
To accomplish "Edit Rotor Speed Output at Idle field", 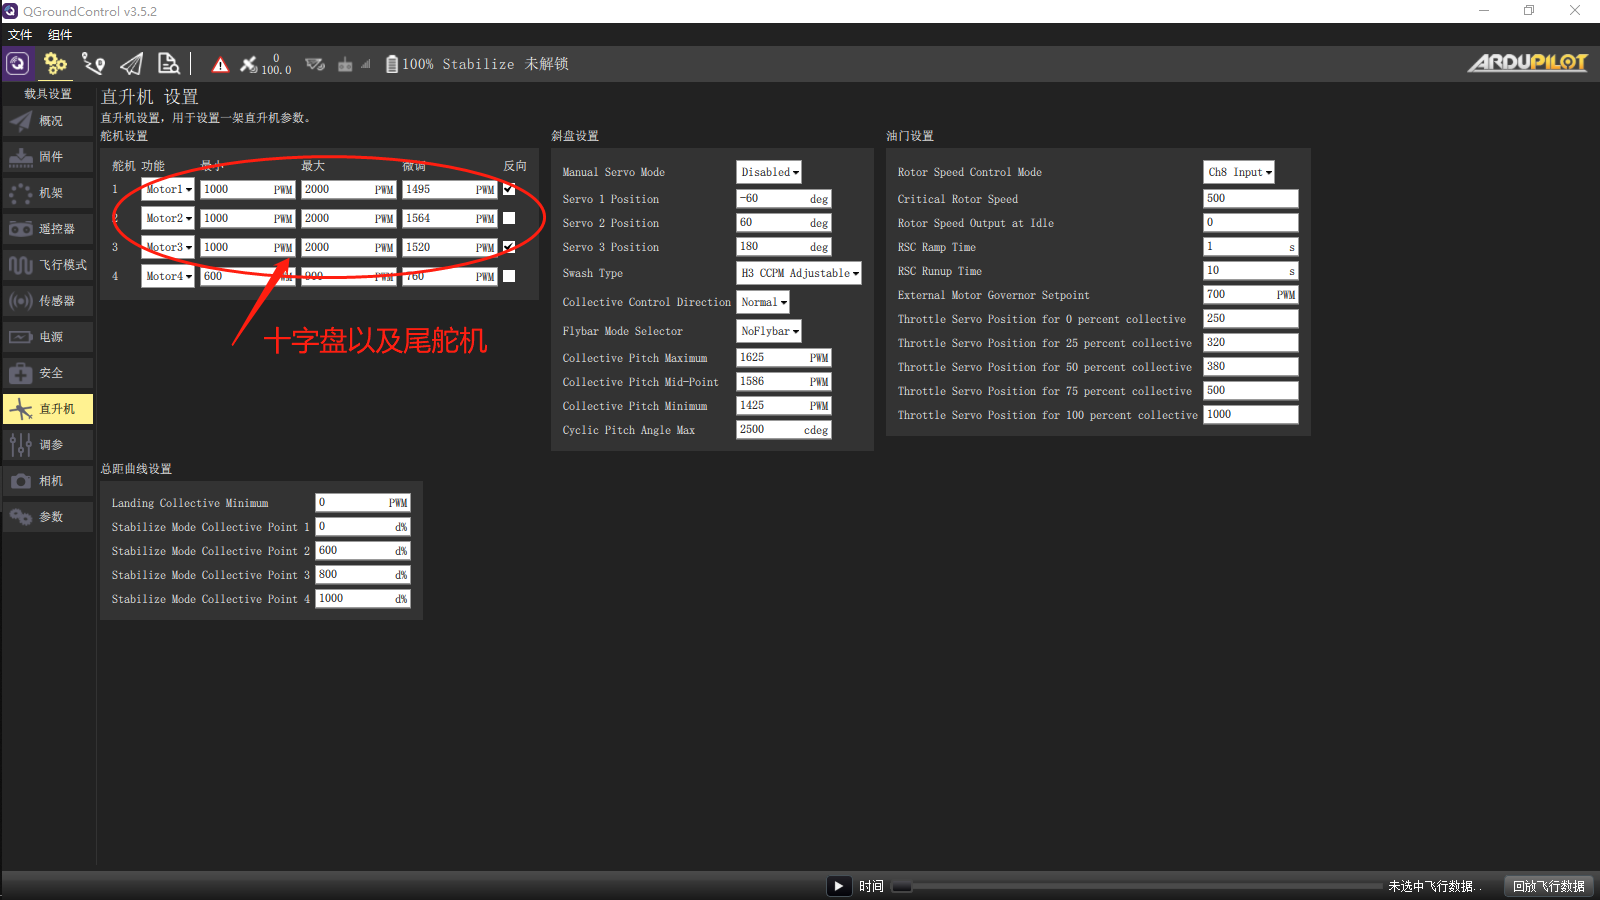I will click(1251, 223).
